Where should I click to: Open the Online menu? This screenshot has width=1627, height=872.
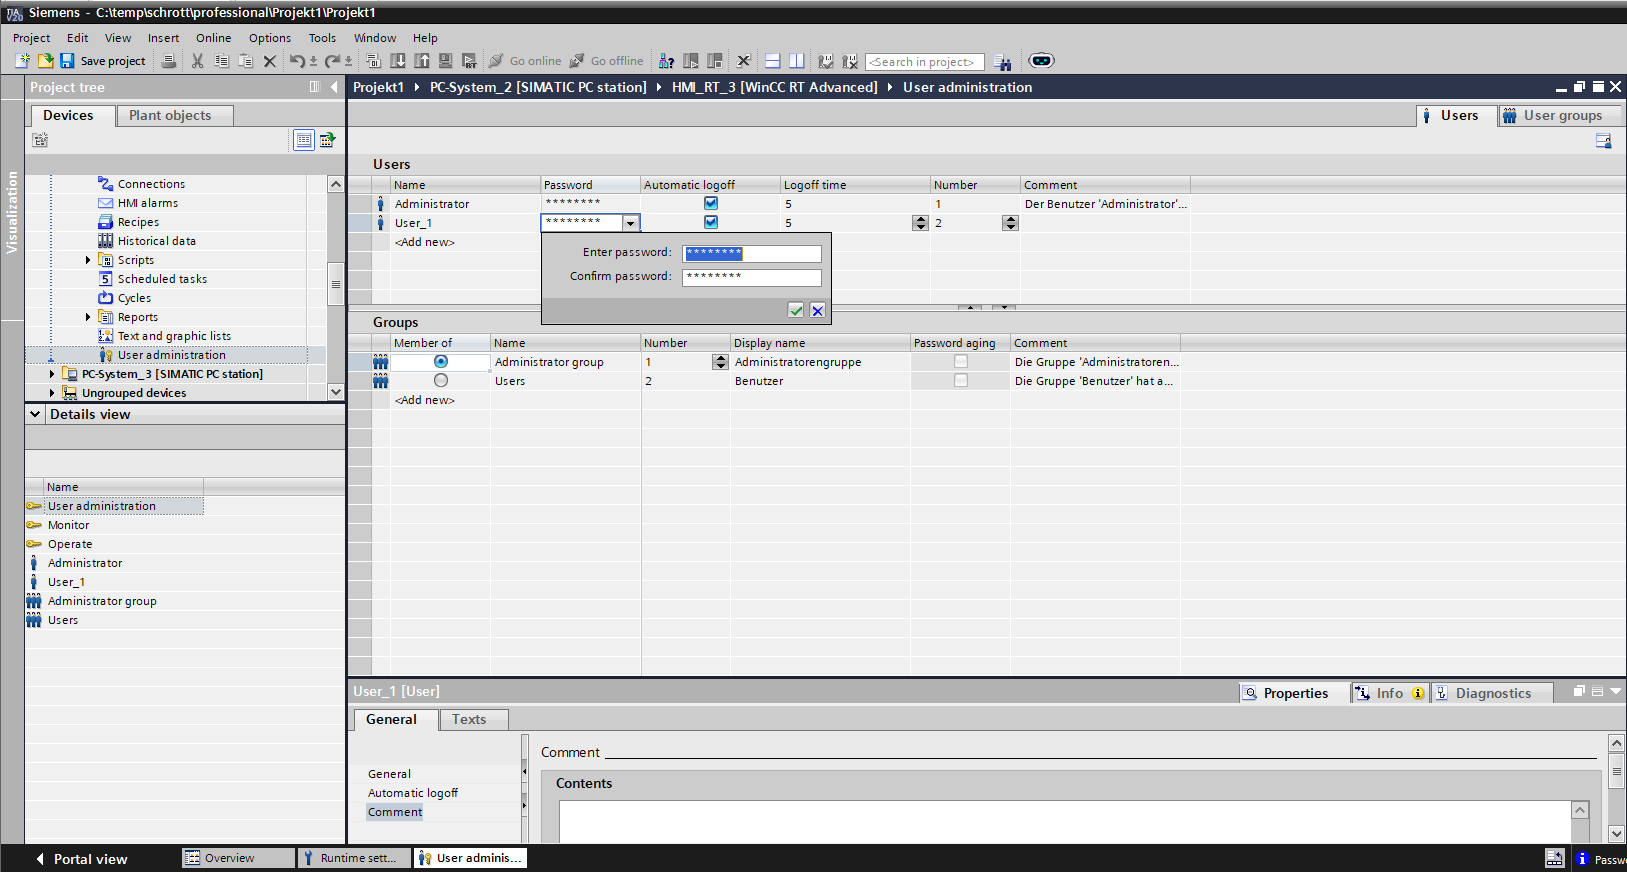[213, 38]
